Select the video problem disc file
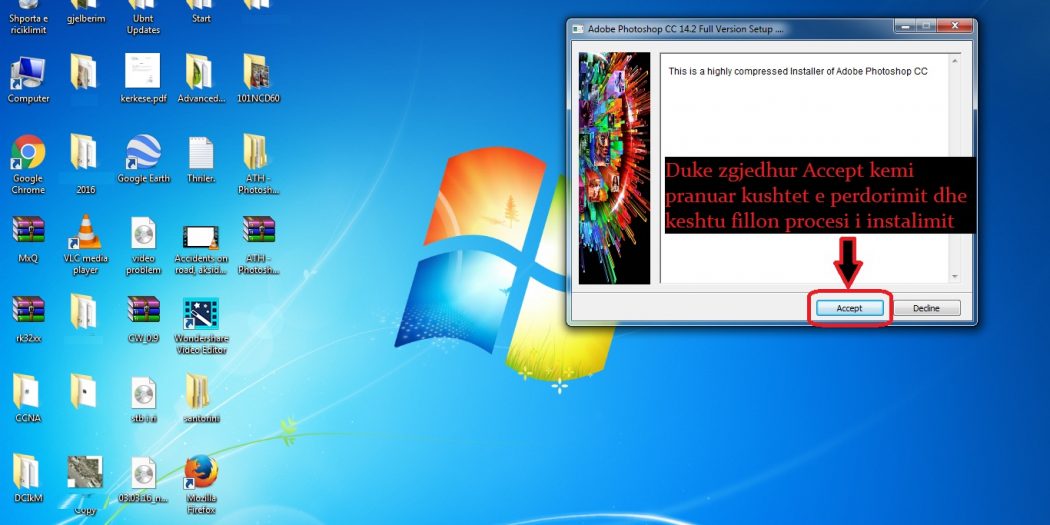Image resolution: width=1050 pixels, height=525 pixels. coord(143,245)
